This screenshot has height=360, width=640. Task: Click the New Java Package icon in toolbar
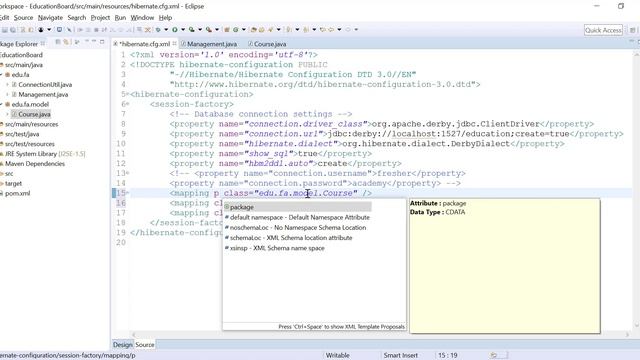[x=227, y=30]
